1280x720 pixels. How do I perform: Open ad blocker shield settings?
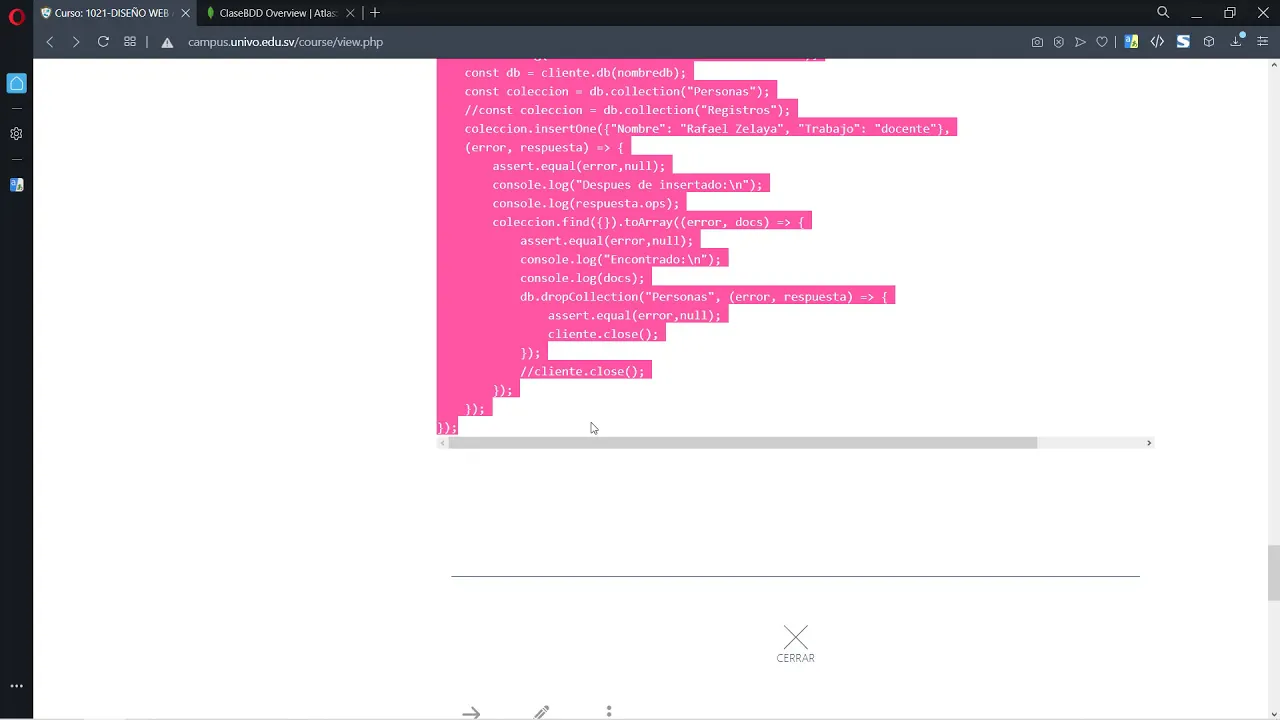(1059, 42)
